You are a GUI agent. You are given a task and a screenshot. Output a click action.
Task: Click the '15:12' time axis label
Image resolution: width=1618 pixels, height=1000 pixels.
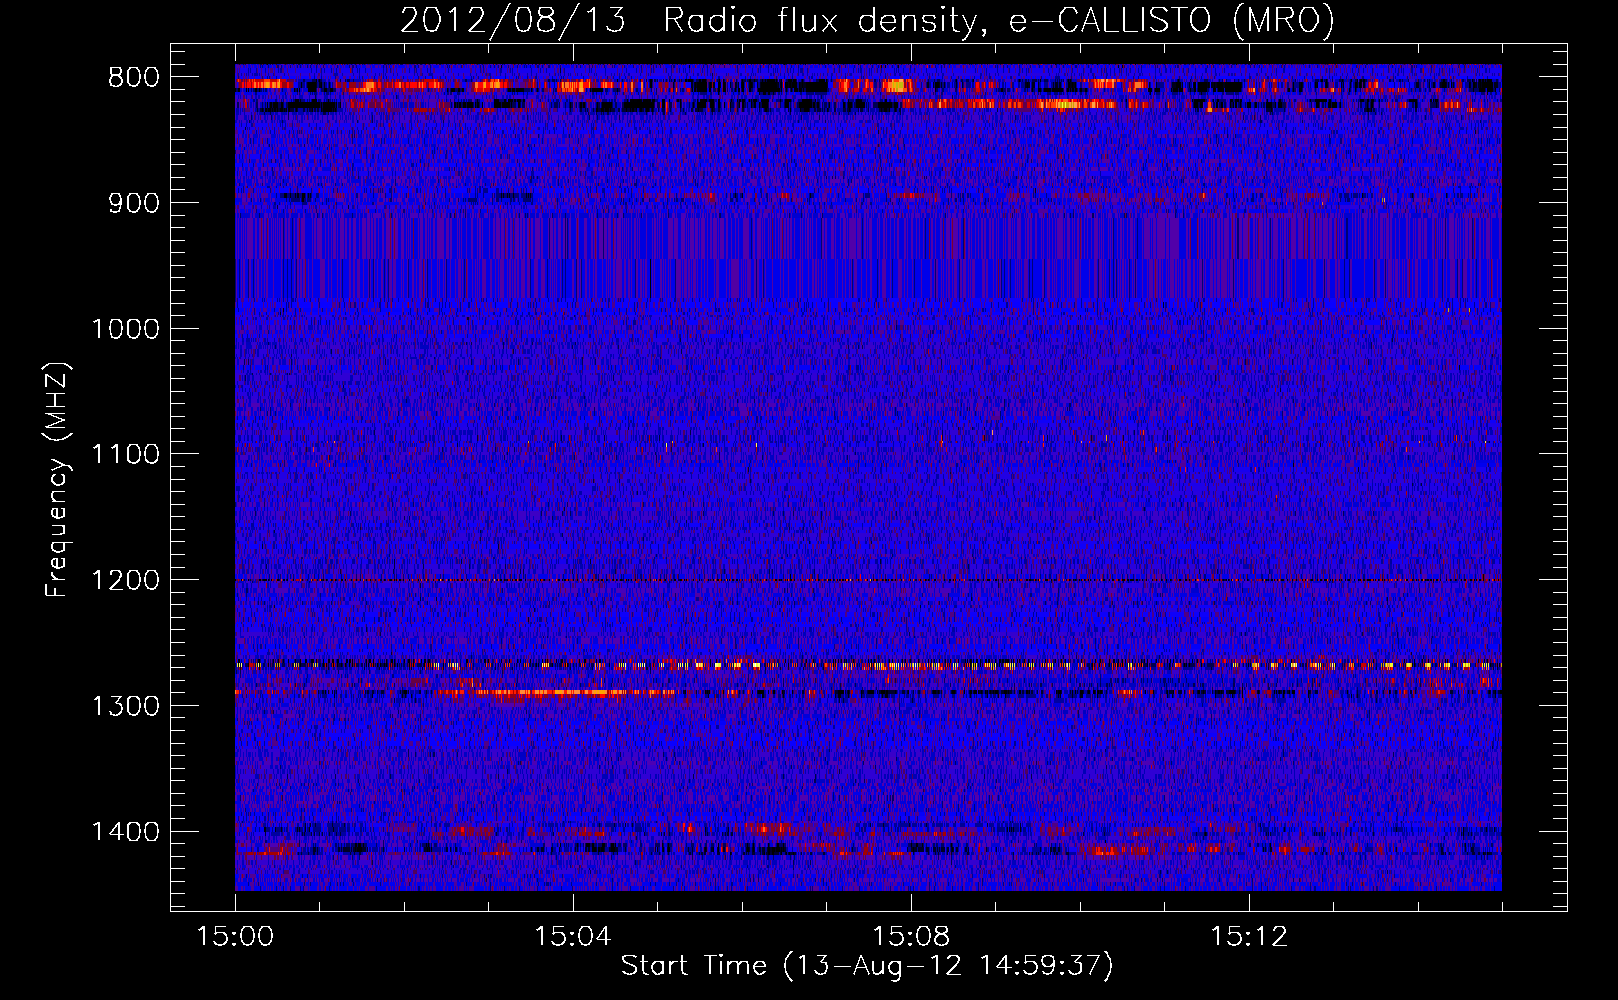pyautogui.click(x=1248, y=937)
